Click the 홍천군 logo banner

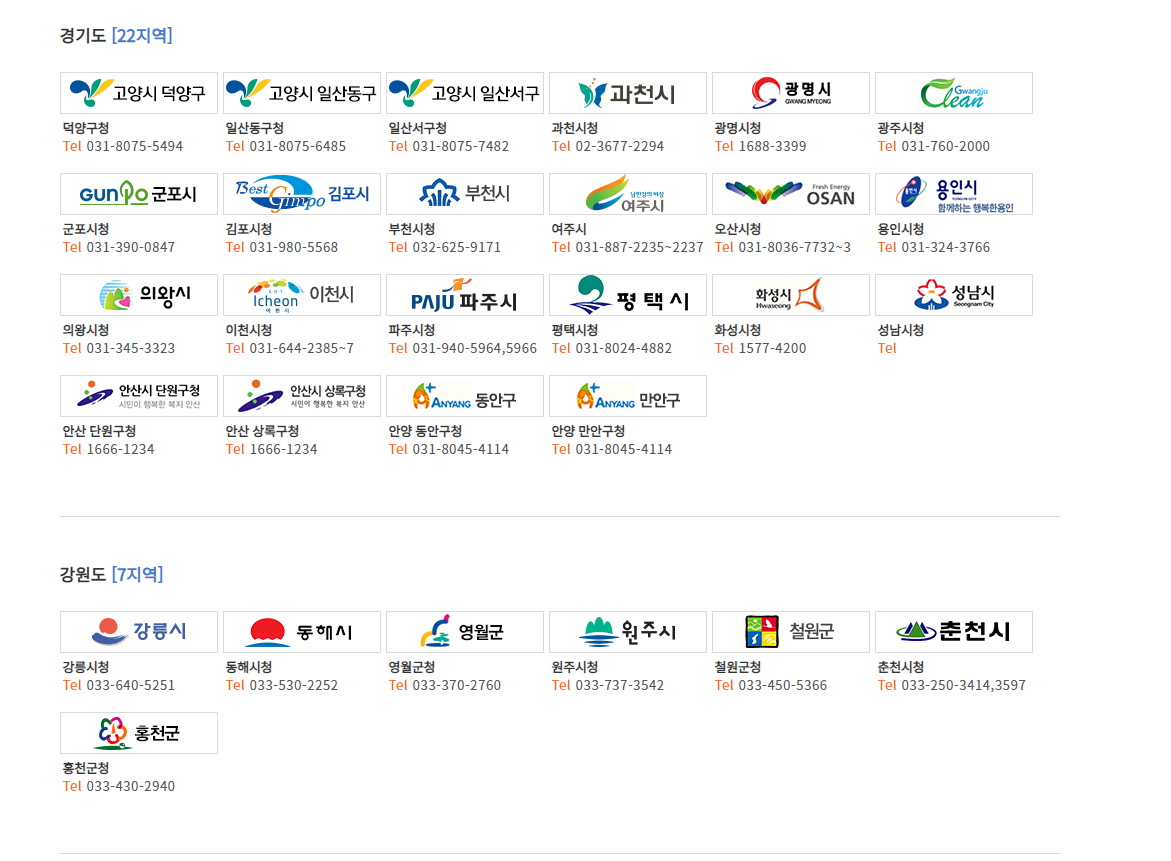(139, 733)
